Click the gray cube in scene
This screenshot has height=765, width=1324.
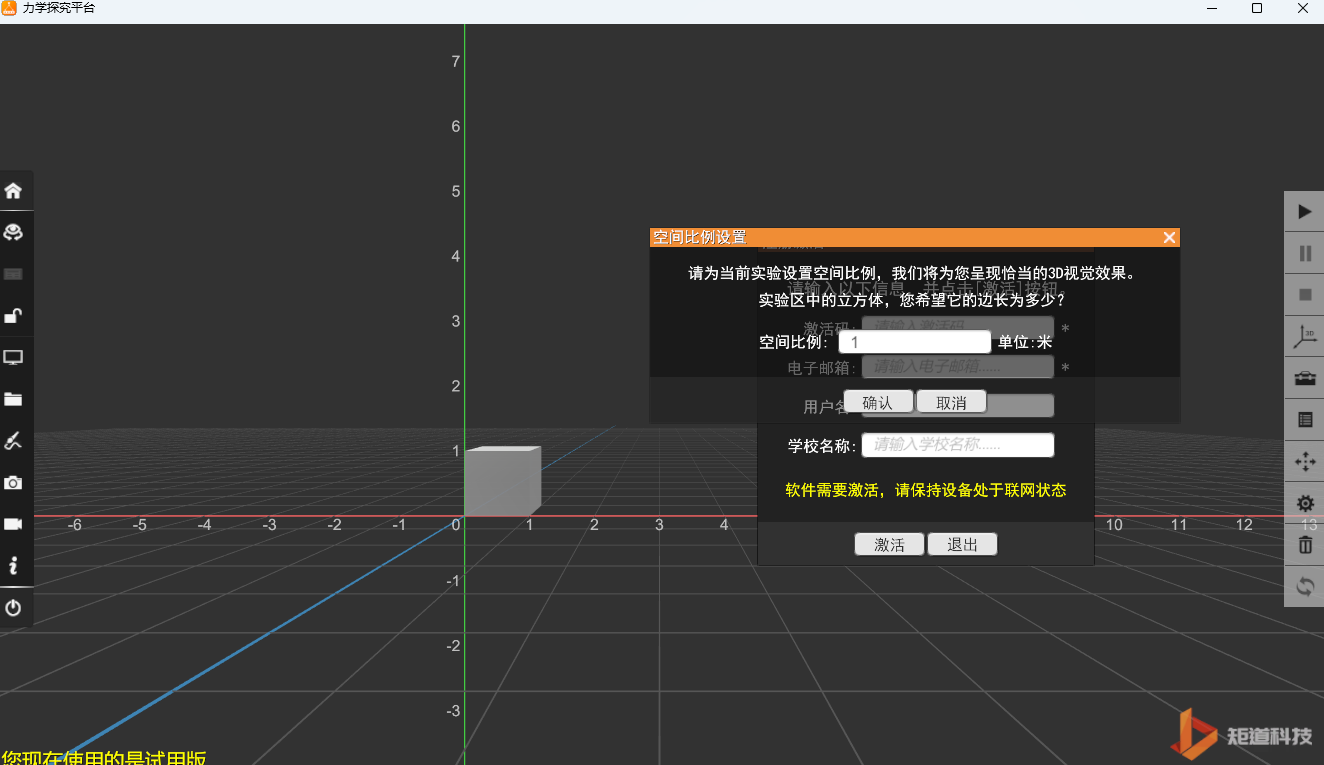(x=502, y=481)
